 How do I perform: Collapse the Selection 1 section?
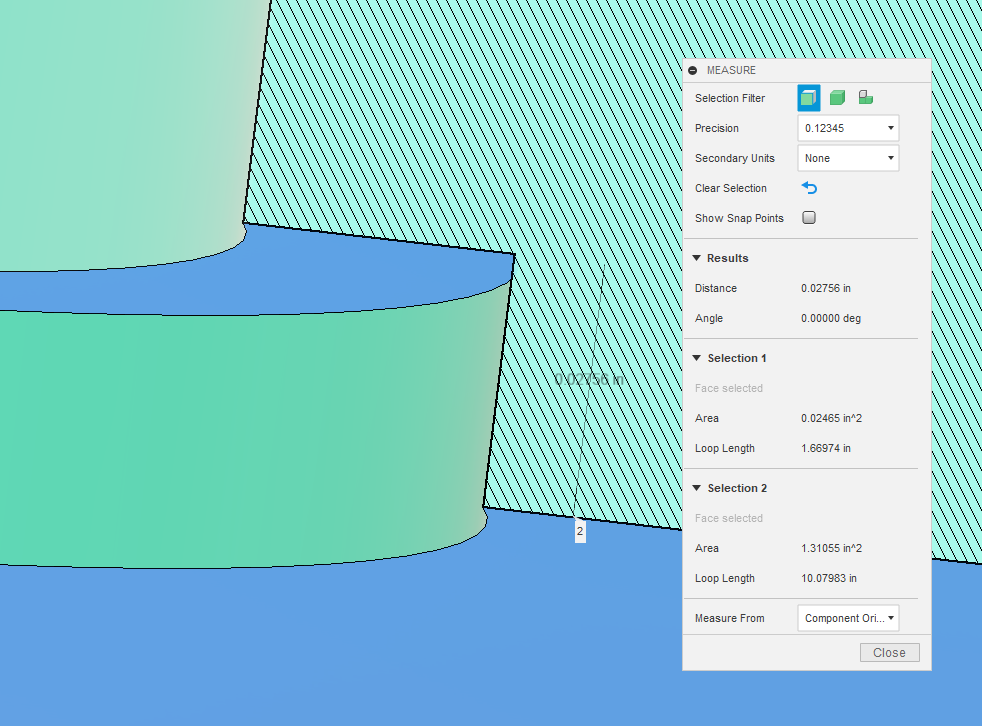coord(696,358)
